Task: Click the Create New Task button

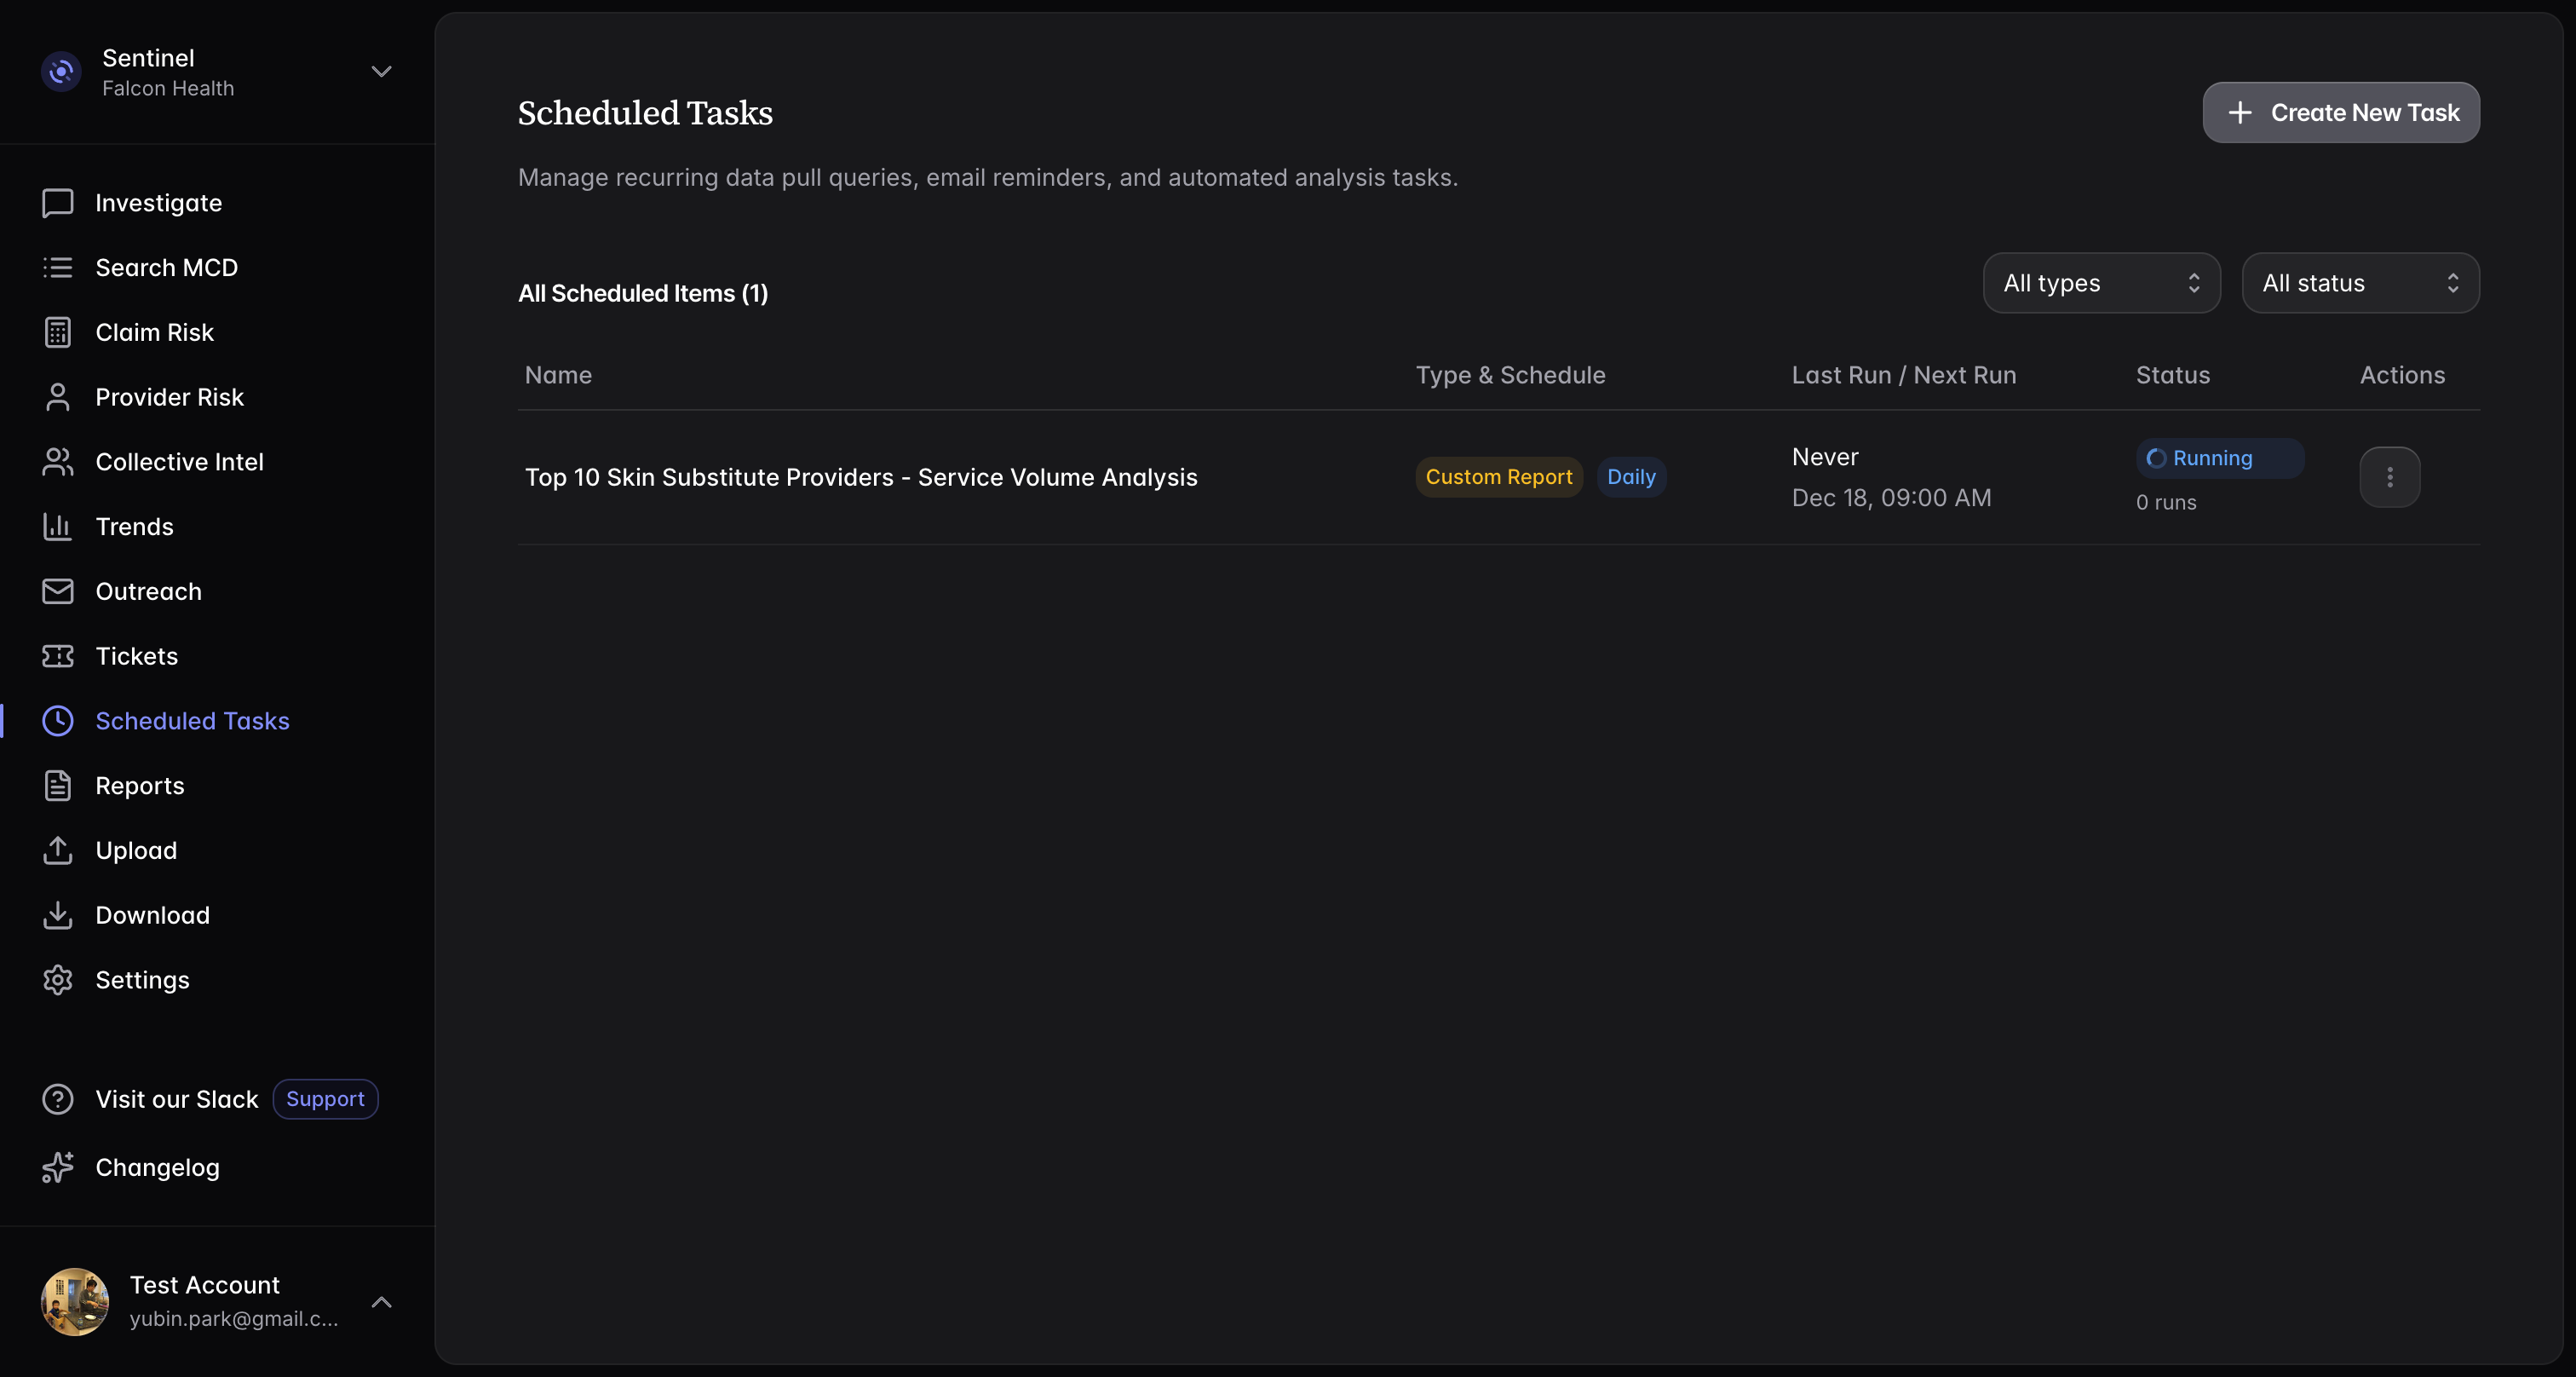Action: pos(2340,112)
